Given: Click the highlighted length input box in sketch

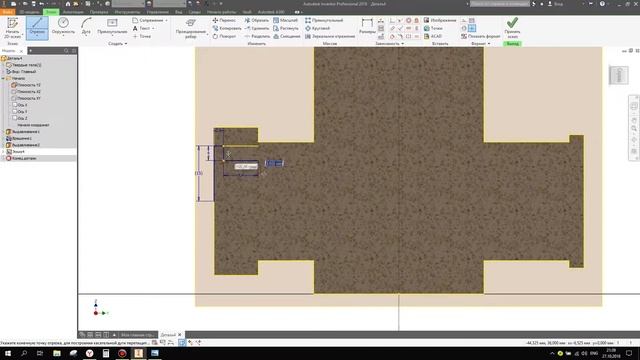Looking at the screenshot, I should click(274, 163).
